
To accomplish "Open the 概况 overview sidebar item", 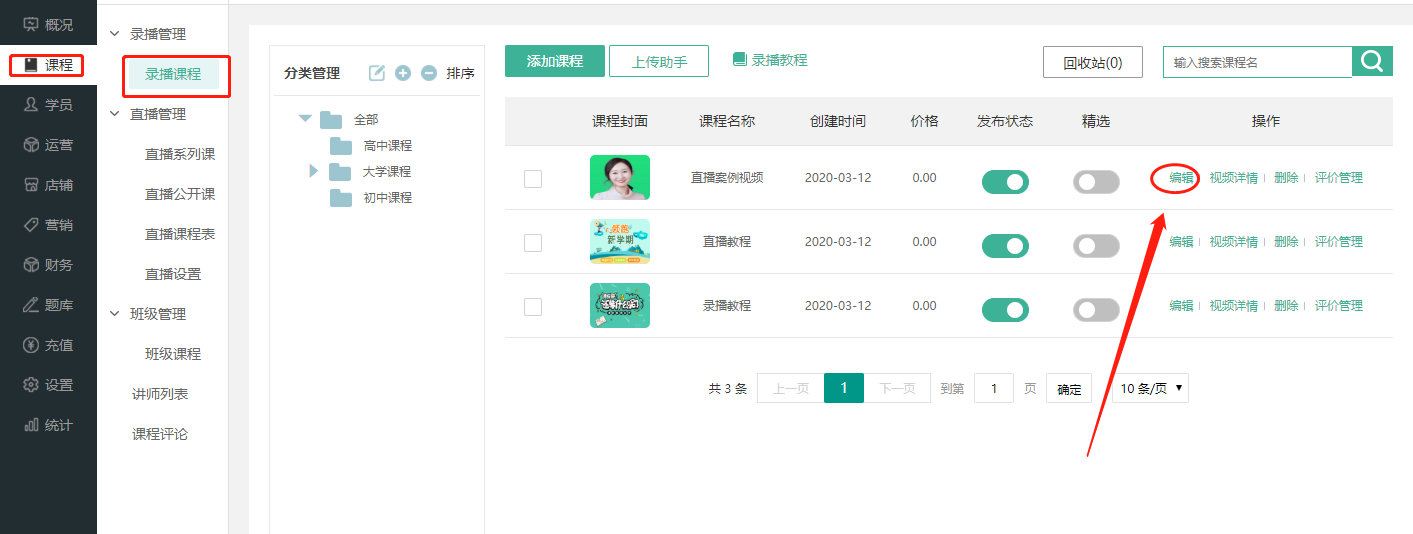I will pos(48,24).
